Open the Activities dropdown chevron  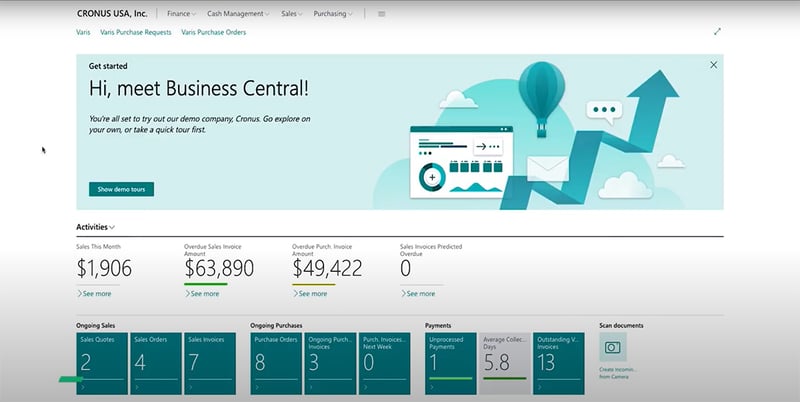point(112,228)
